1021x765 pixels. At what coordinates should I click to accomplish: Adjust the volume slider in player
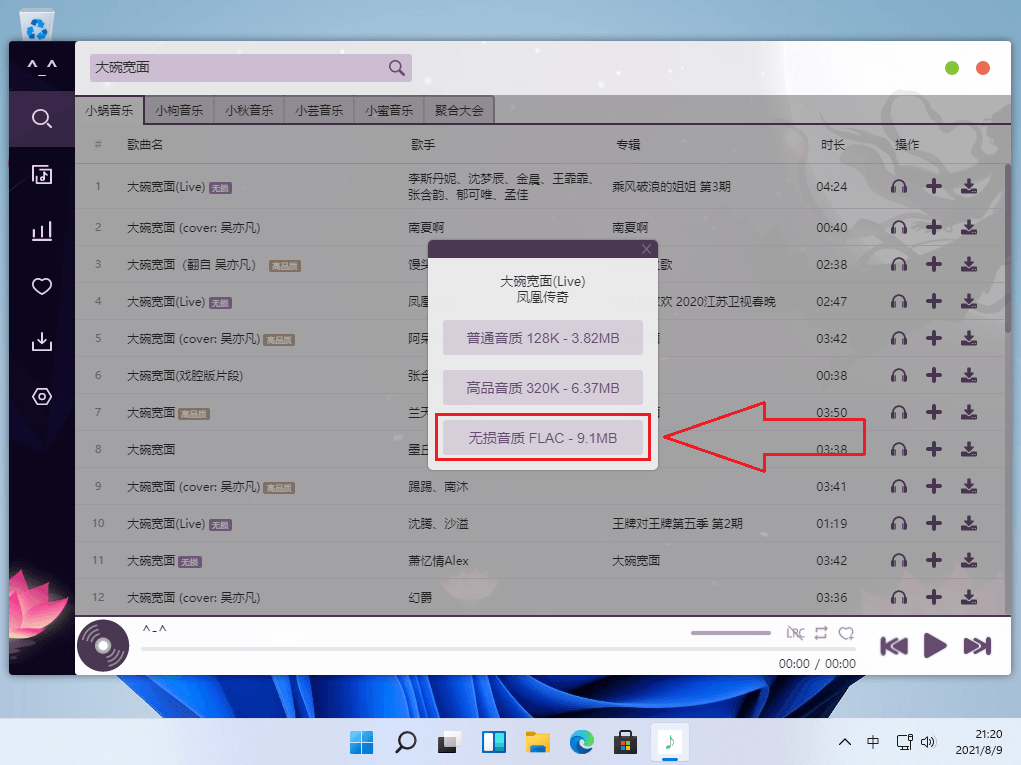click(731, 633)
